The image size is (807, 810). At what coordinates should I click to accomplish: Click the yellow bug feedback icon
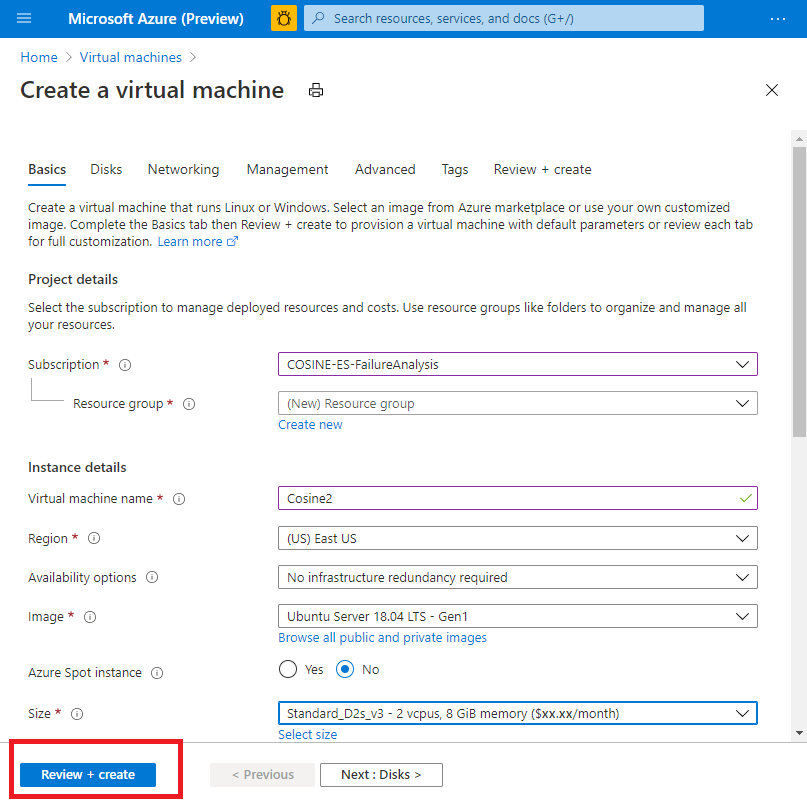(284, 19)
